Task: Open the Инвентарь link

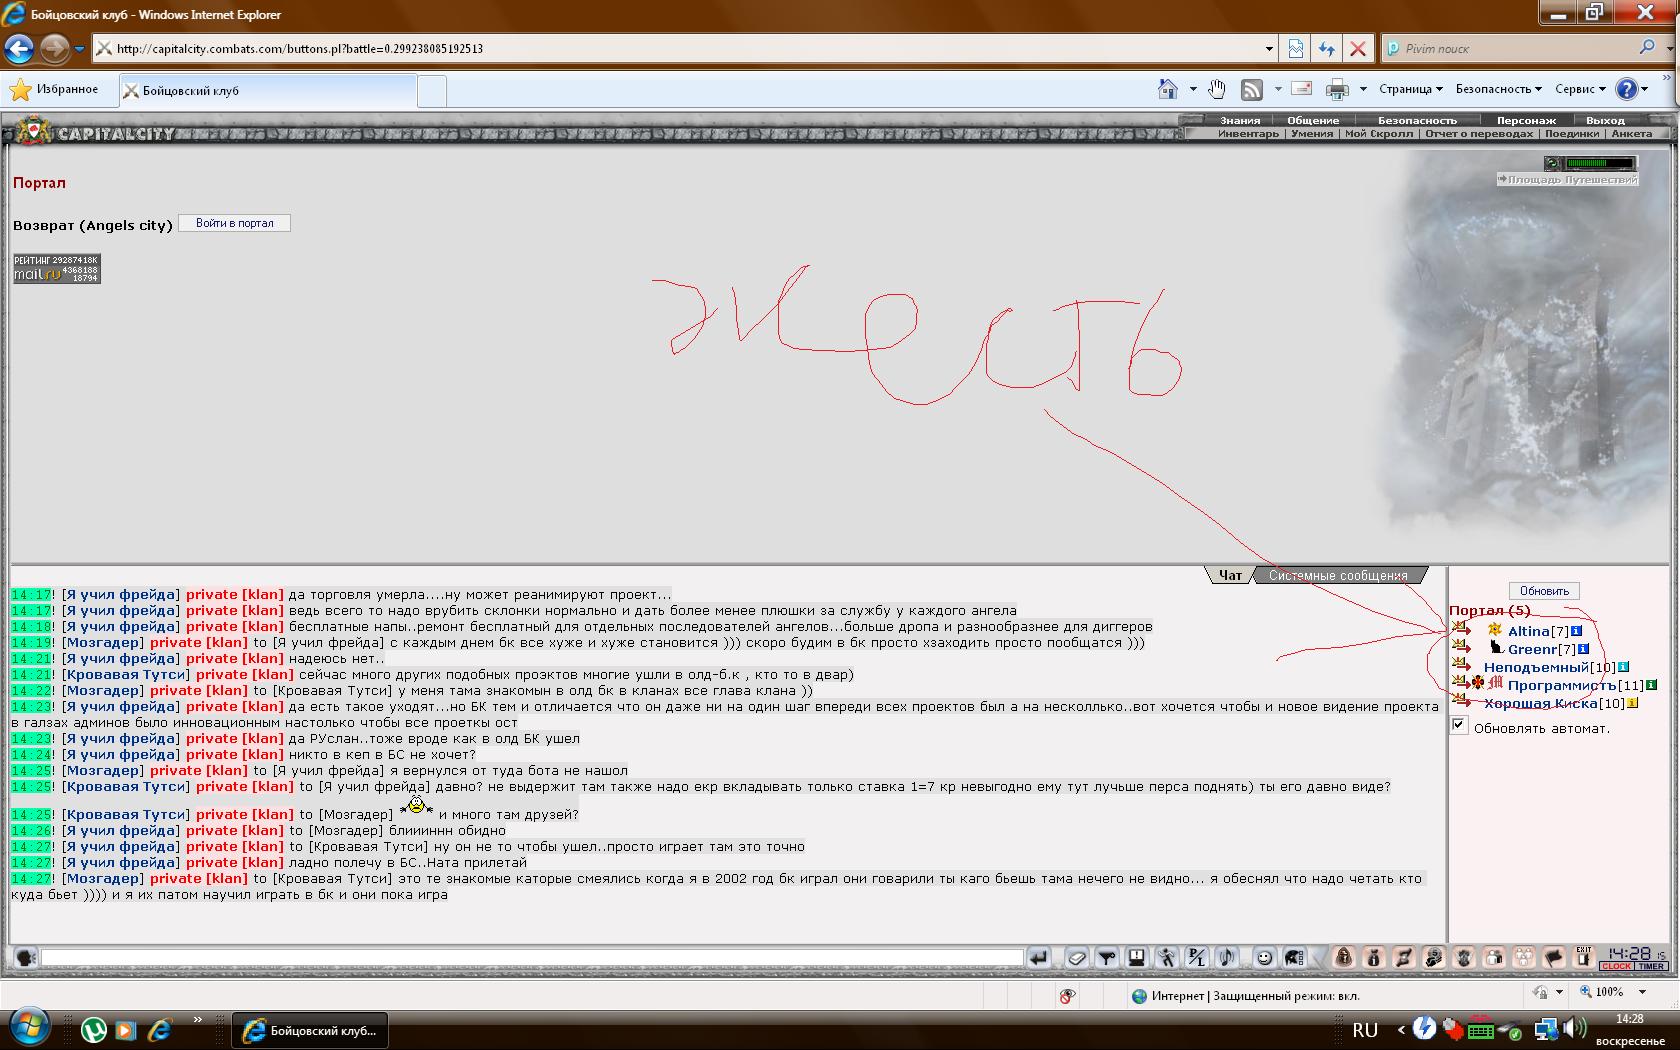Action: (x=1248, y=133)
